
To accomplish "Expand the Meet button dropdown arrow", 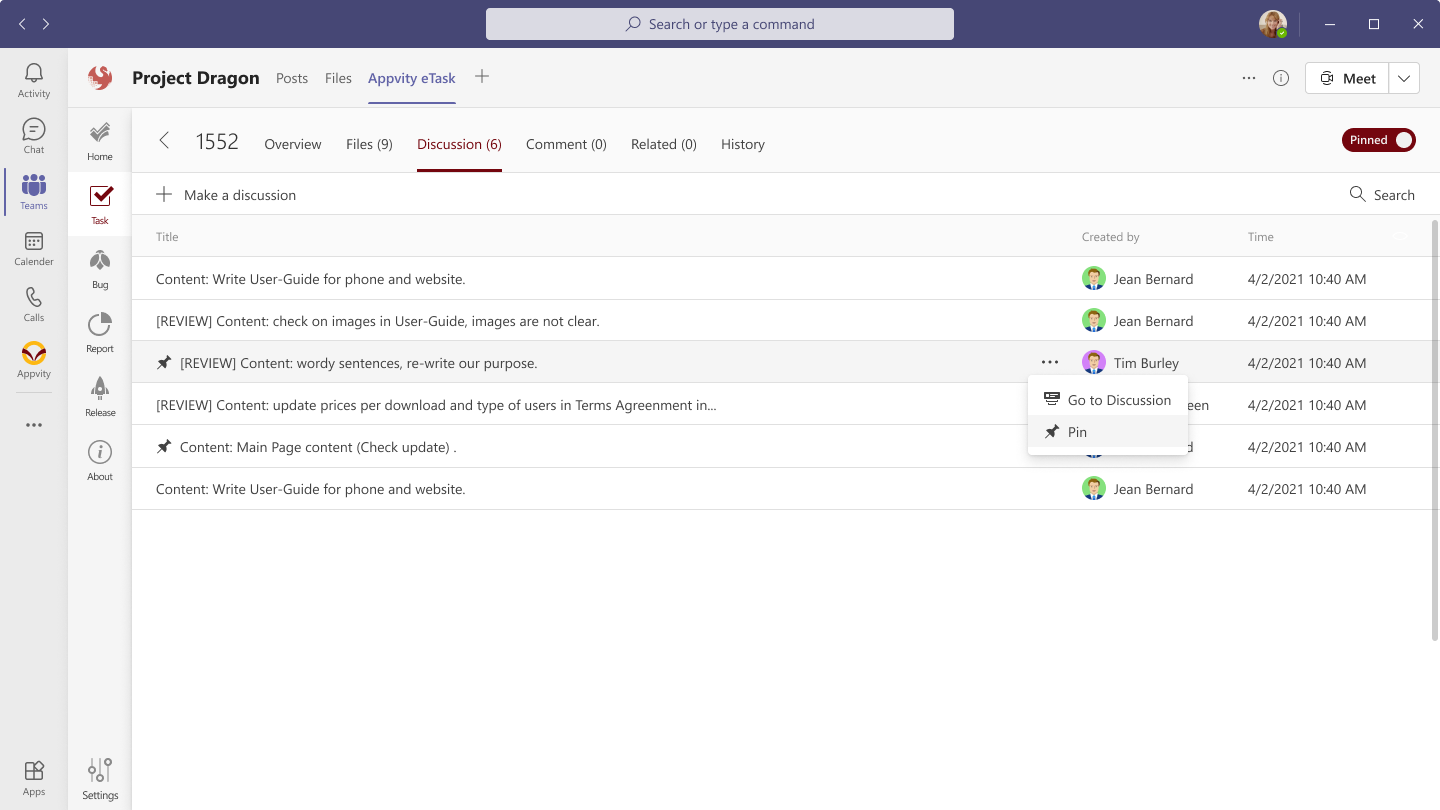I will coord(1404,77).
